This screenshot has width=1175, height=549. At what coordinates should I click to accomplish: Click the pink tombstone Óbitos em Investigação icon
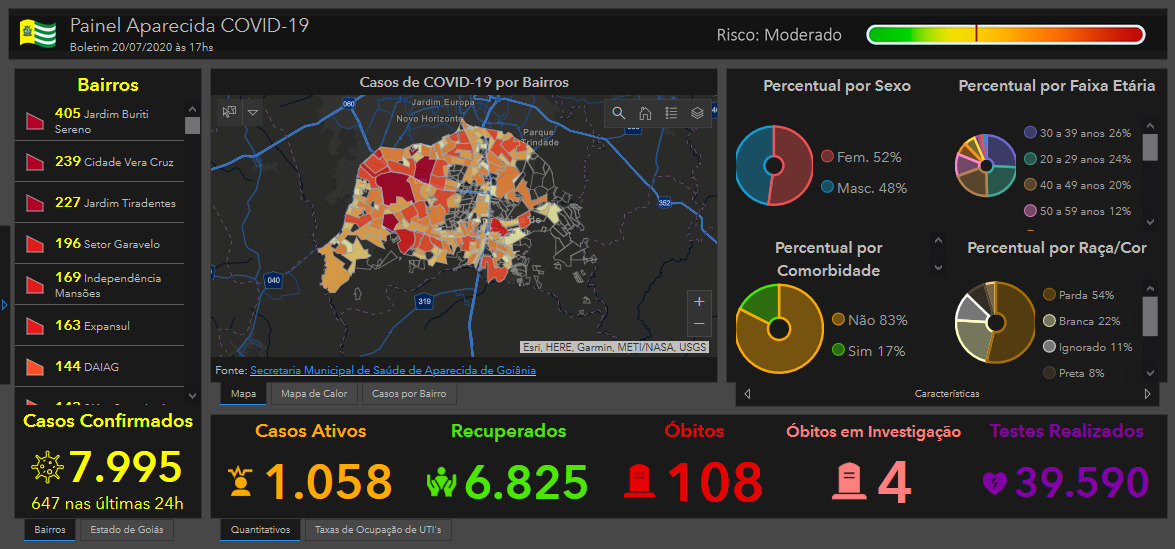pos(849,482)
